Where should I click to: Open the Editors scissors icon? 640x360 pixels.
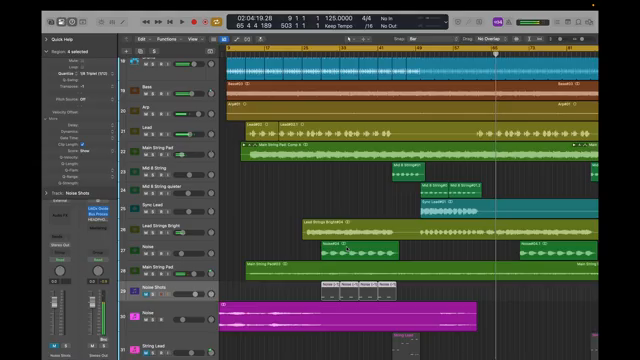(123, 22)
